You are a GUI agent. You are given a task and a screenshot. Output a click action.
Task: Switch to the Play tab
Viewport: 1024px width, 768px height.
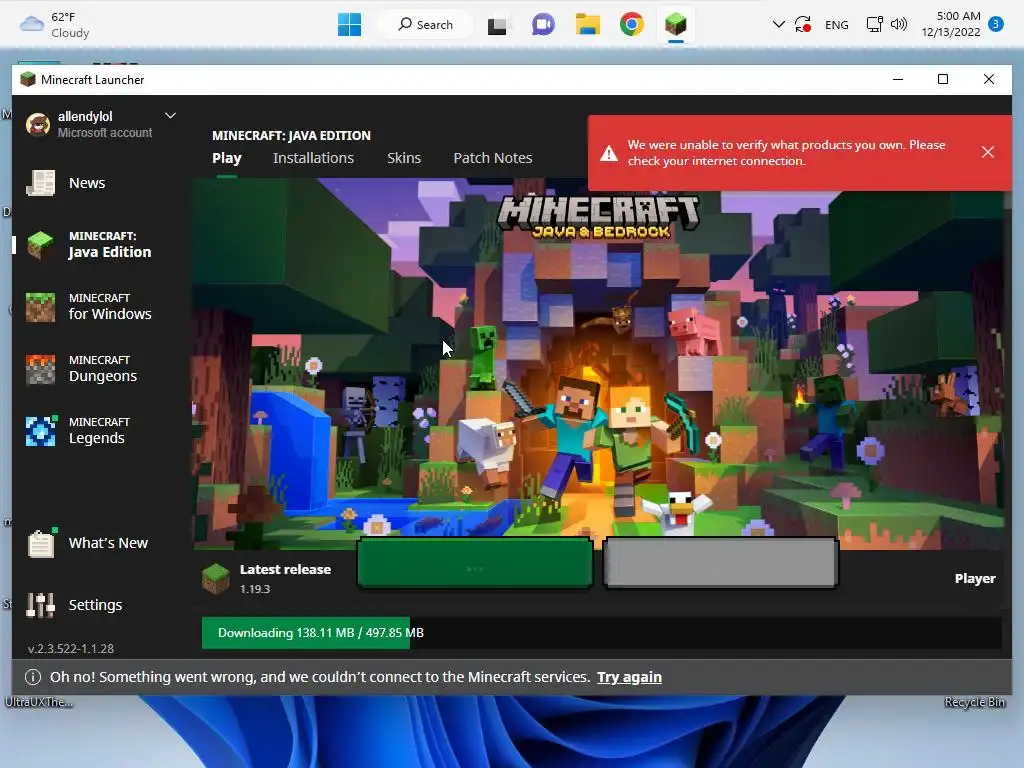click(x=227, y=158)
